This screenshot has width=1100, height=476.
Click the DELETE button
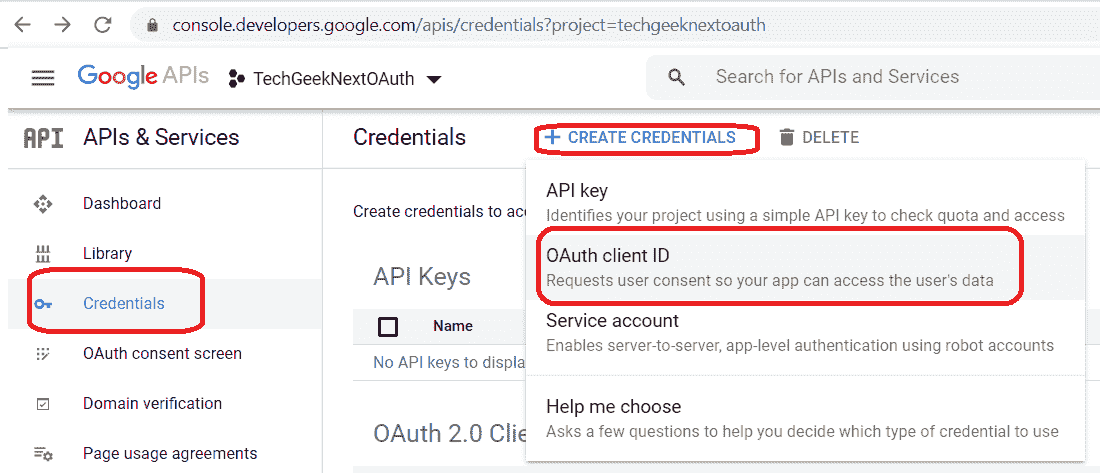[x=819, y=137]
